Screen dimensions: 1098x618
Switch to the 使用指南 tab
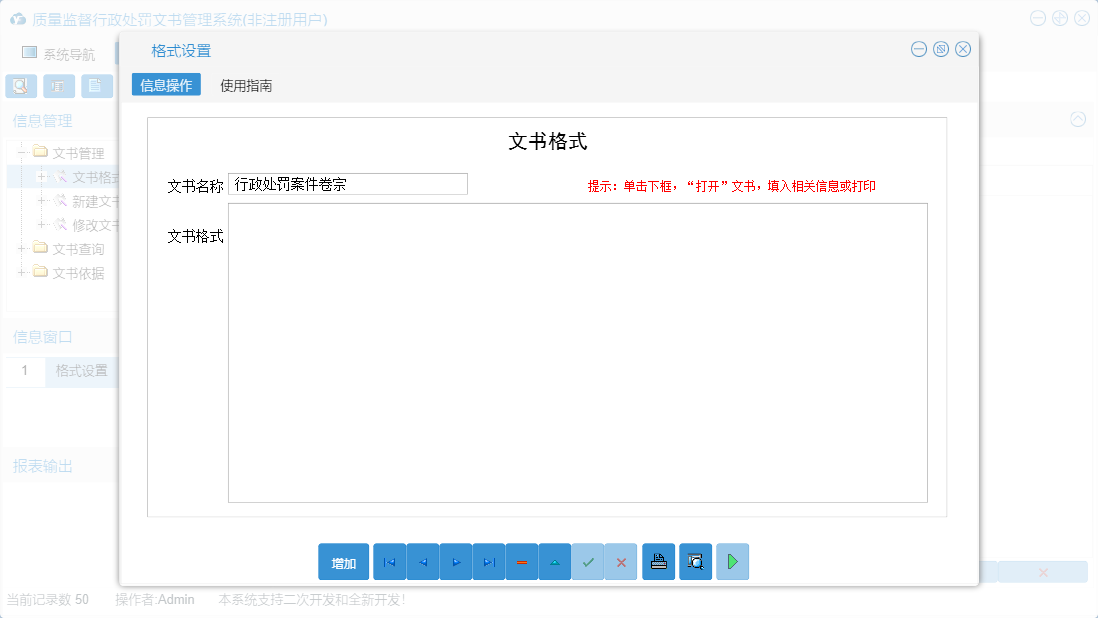coord(245,85)
